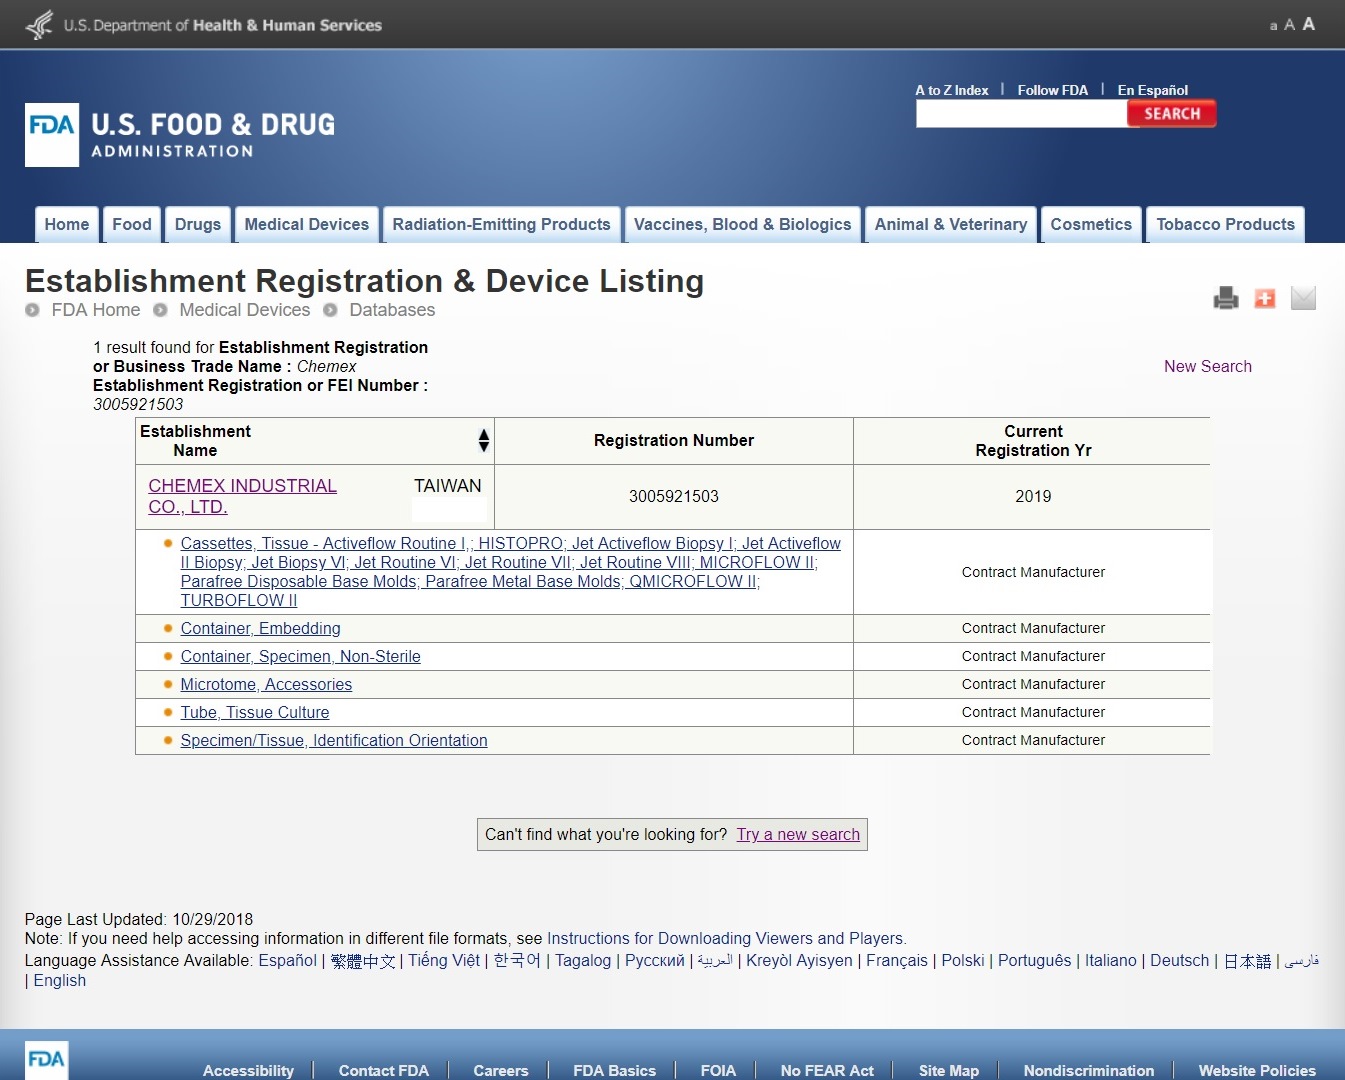Select English language assistance
Screen dimensions: 1345x1080
pyautogui.click(x=60, y=981)
